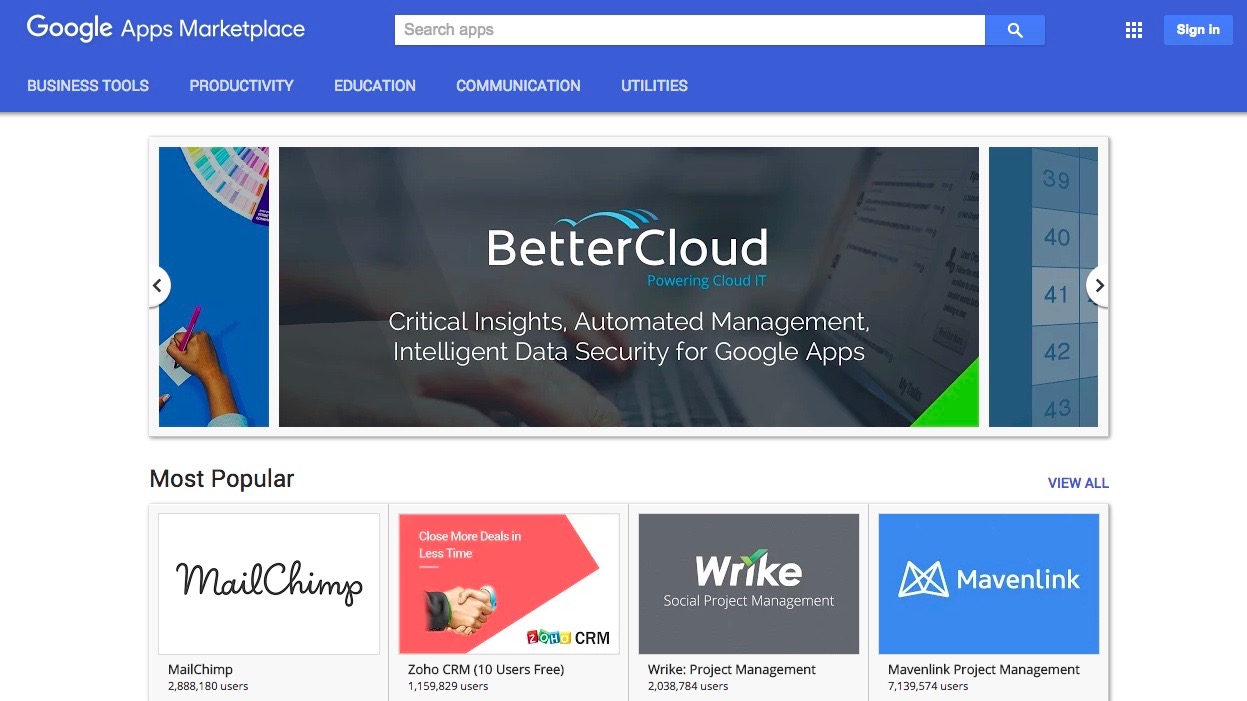Select the Education category
The height and width of the screenshot is (701, 1247).
(x=375, y=86)
